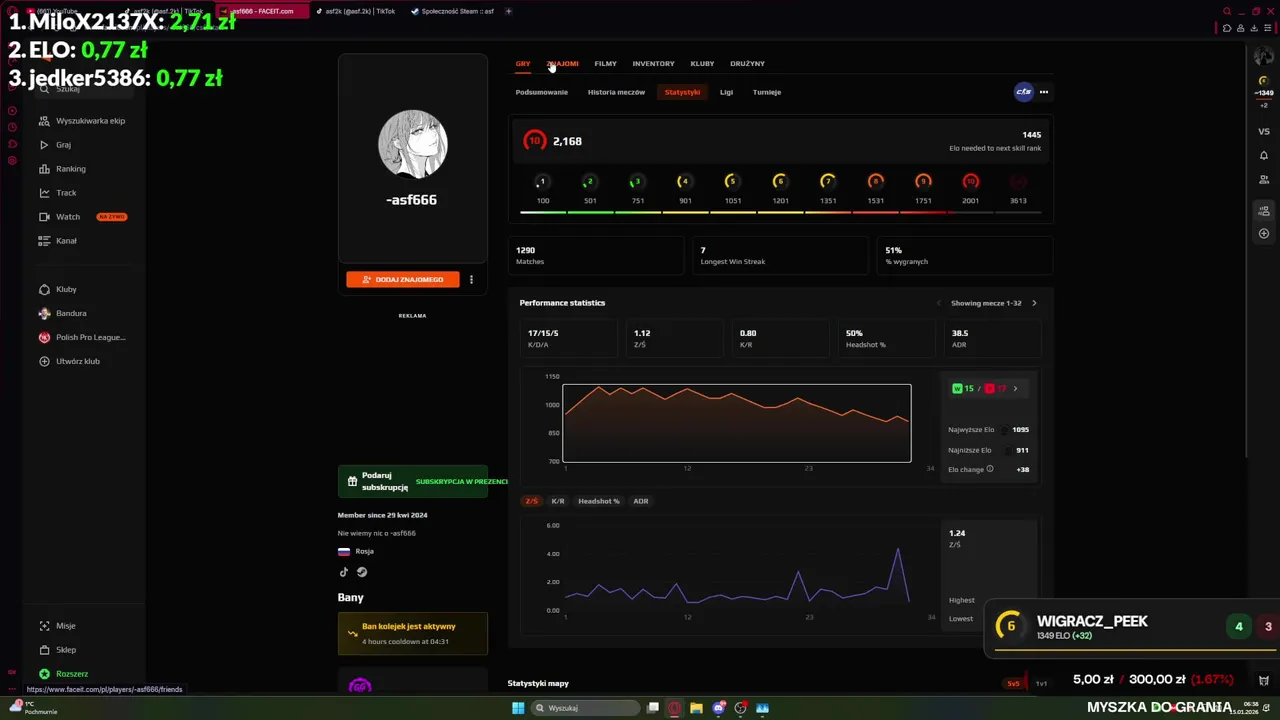Open Wyszukiwarka ekip in left sidebar

[82, 121]
